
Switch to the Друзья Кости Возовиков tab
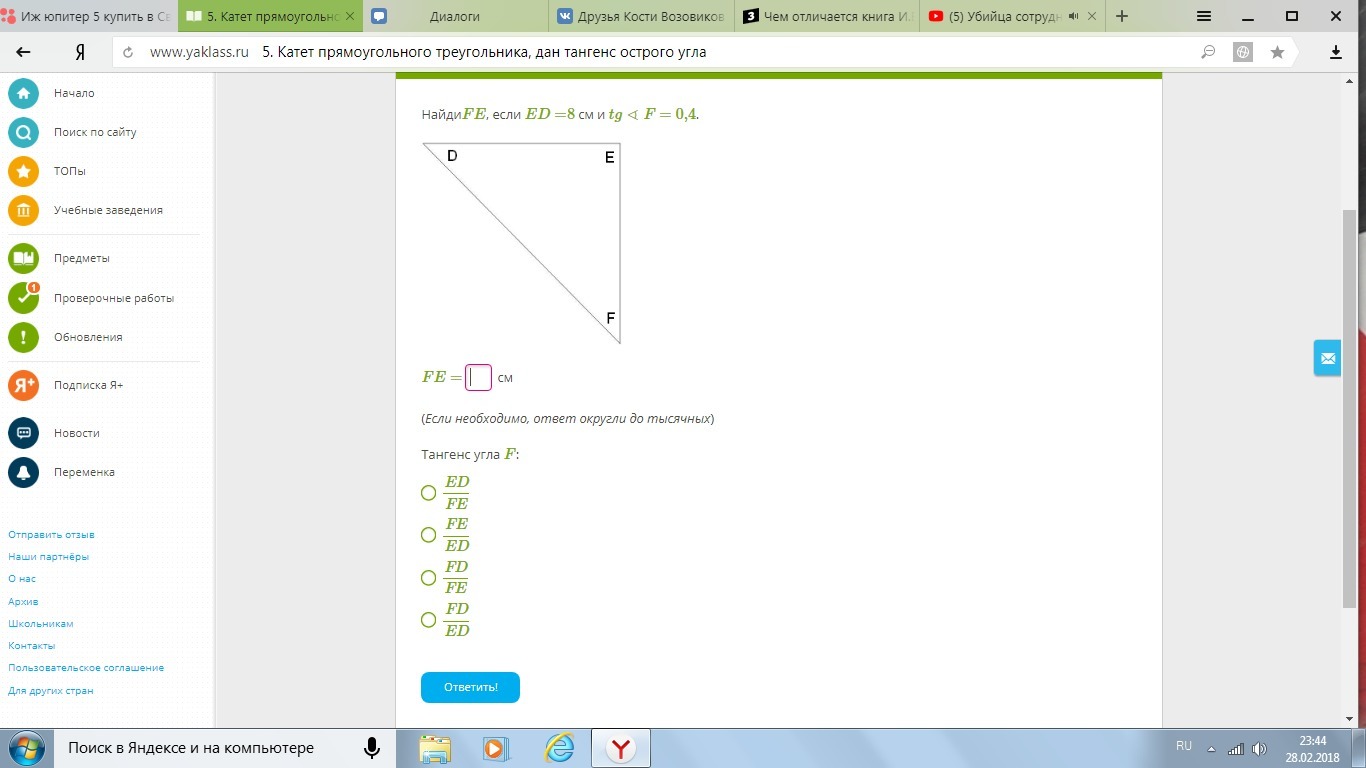coord(642,17)
